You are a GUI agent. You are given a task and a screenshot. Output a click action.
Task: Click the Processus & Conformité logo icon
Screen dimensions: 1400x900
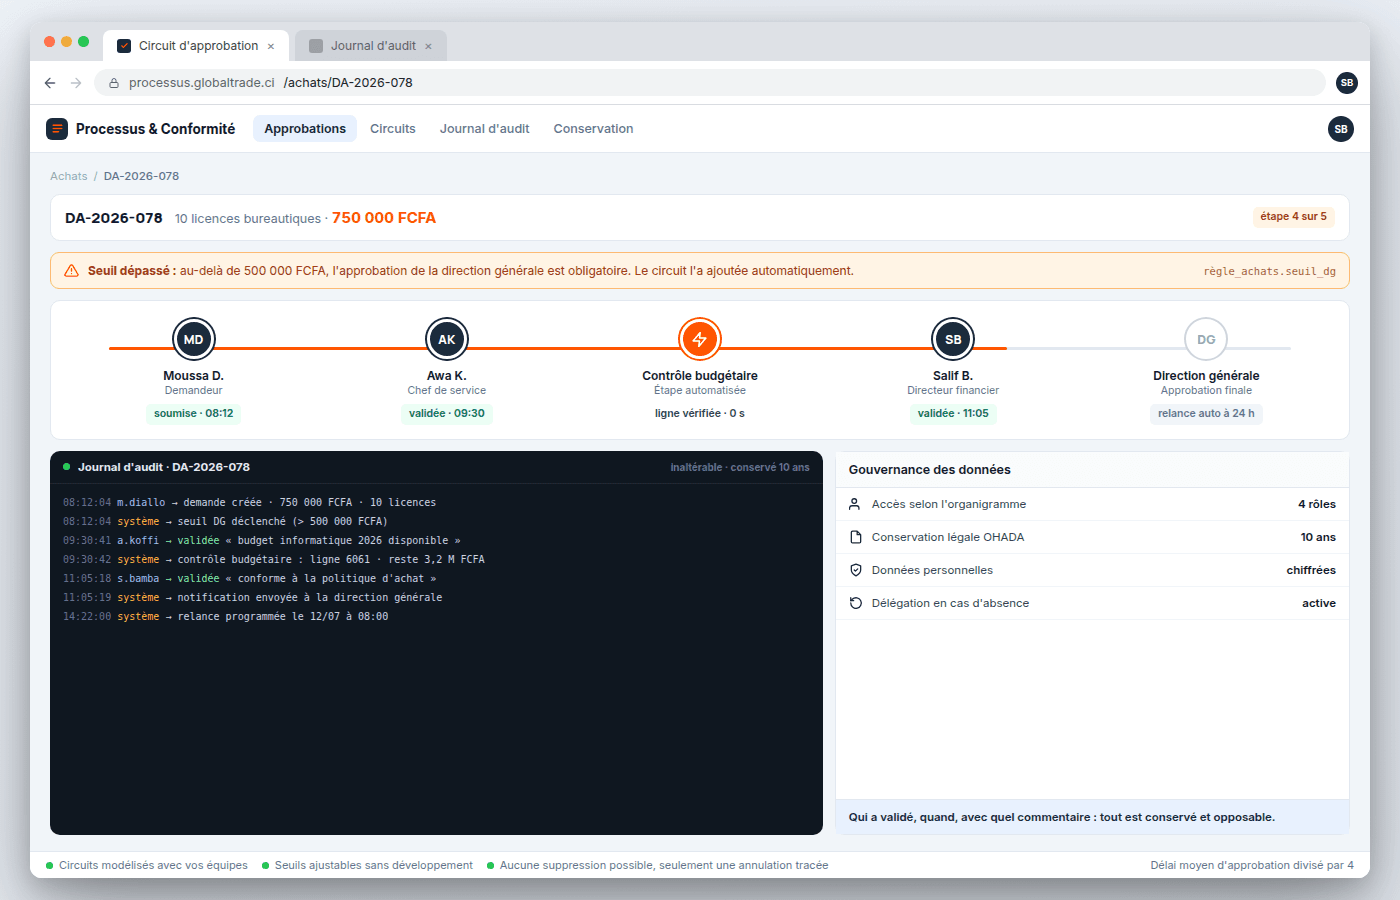point(57,129)
